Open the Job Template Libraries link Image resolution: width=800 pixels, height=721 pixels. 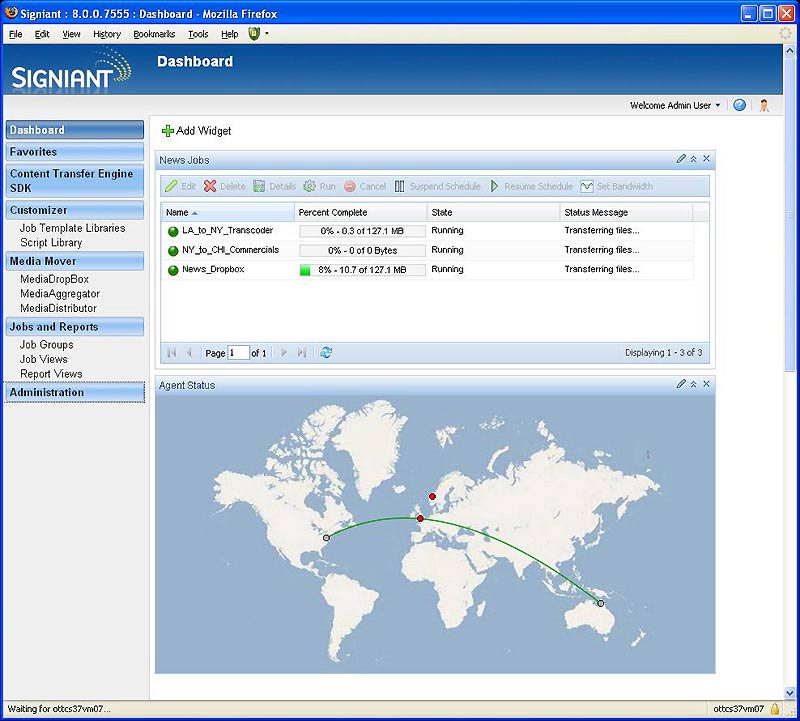(72, 228)
